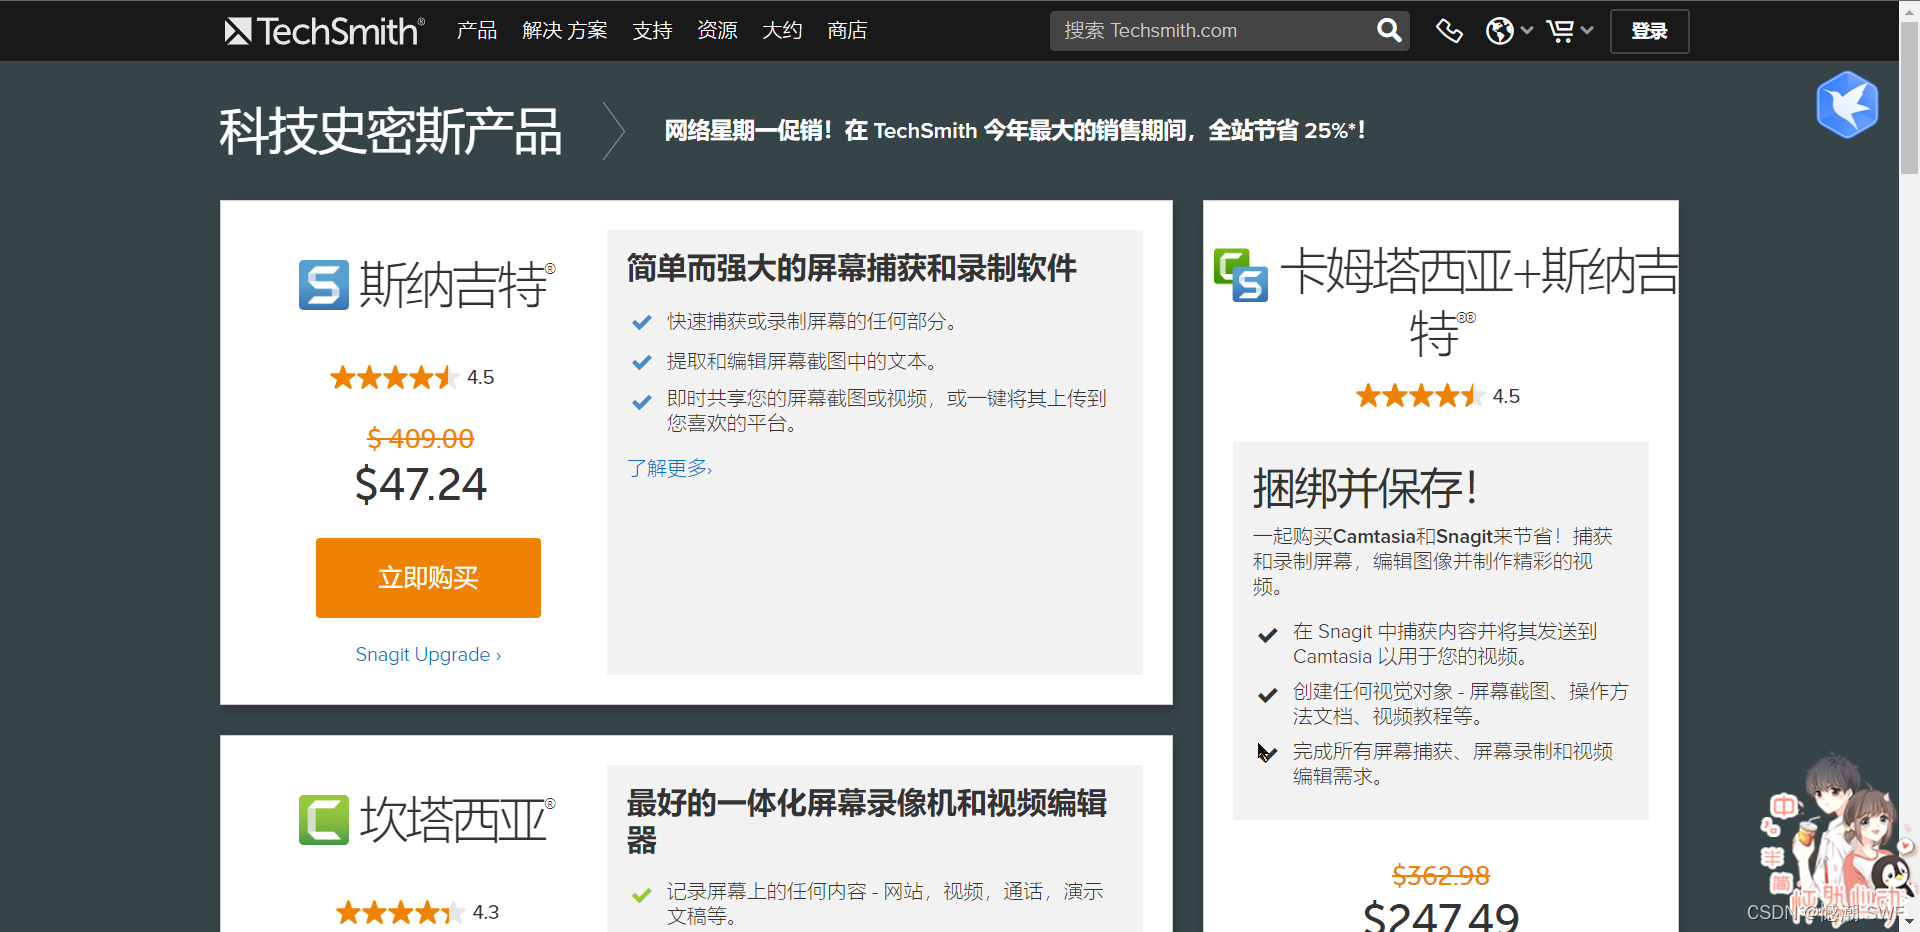1920x932 pixels.
Task: Open the 资源 menu
Action: (717, 31)
